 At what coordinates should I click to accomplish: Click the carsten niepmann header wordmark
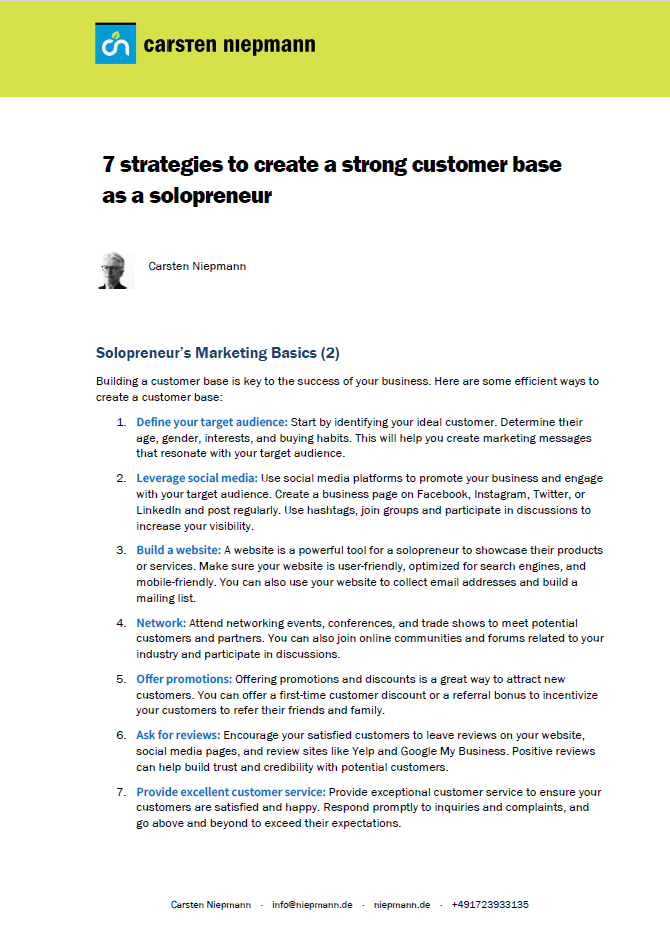pos(229,45)
